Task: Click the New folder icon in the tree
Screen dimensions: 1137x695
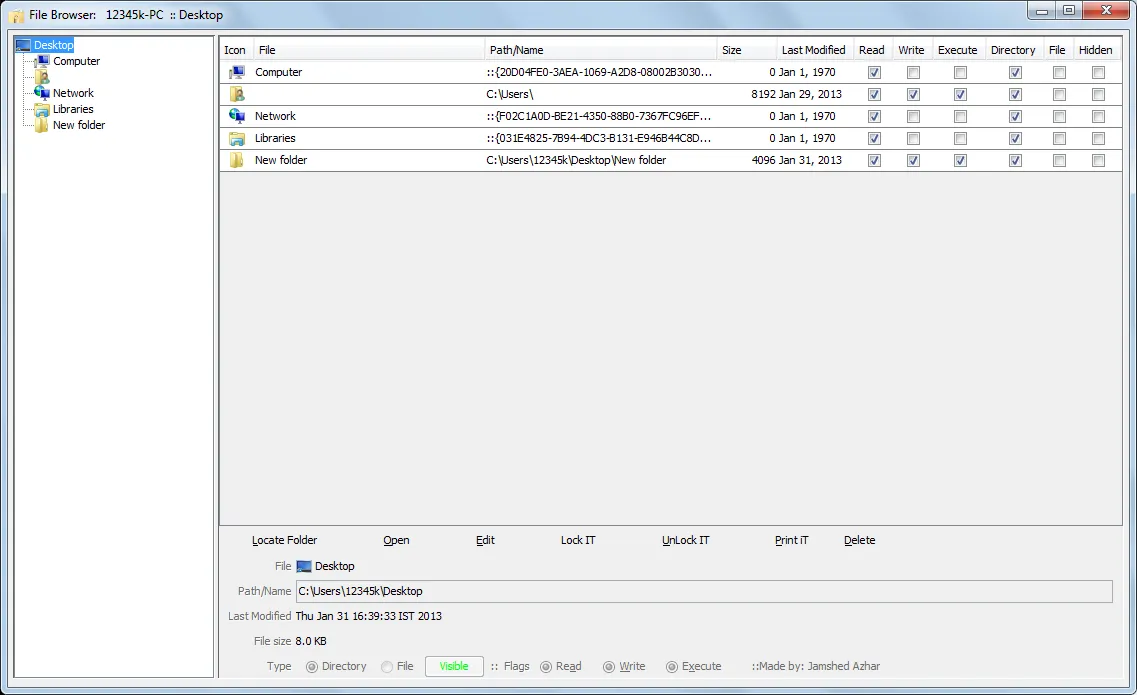Action: (42, 125)
